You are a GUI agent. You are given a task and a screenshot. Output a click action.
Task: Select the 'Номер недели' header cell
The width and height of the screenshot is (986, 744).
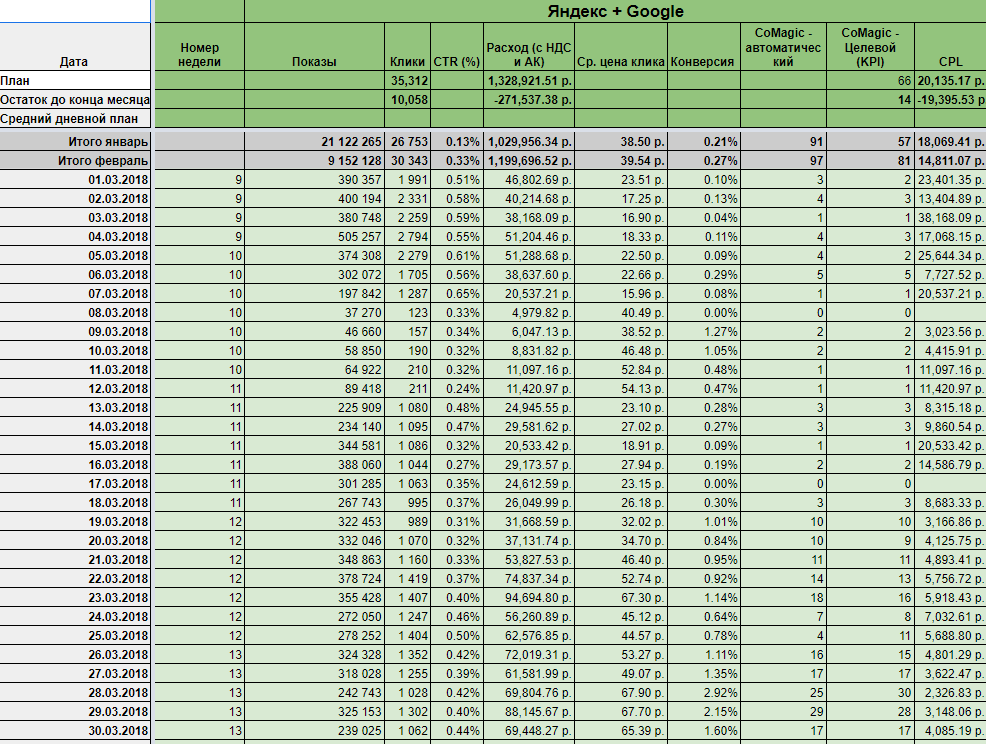click(198, 54)
